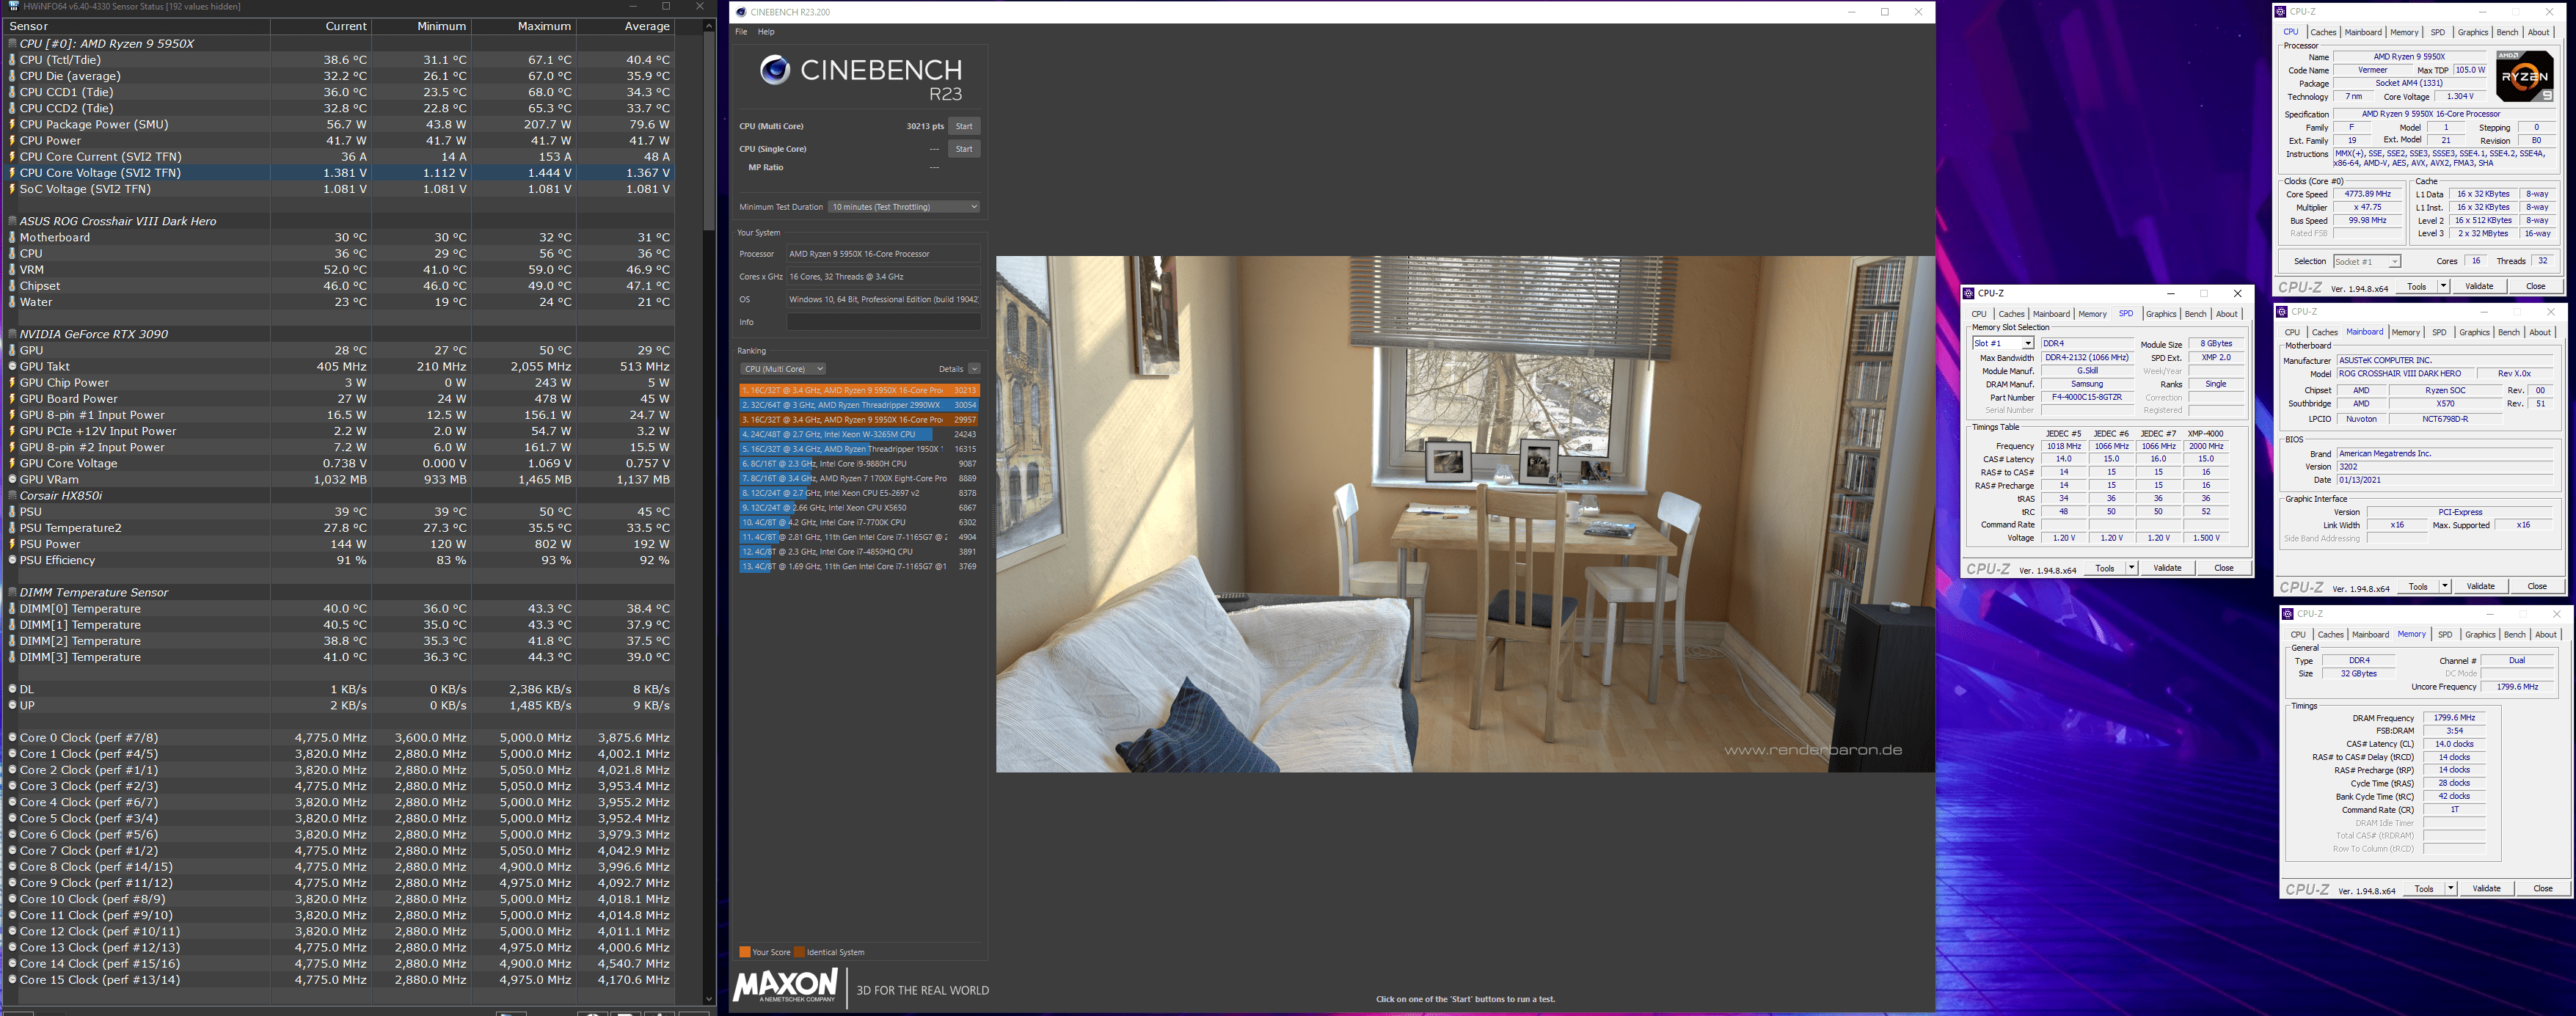Collapse the NVIDIA GeForce RTX 3090 sensor group
This screenshot has width=2576, height=1016.
click(12, 334)
